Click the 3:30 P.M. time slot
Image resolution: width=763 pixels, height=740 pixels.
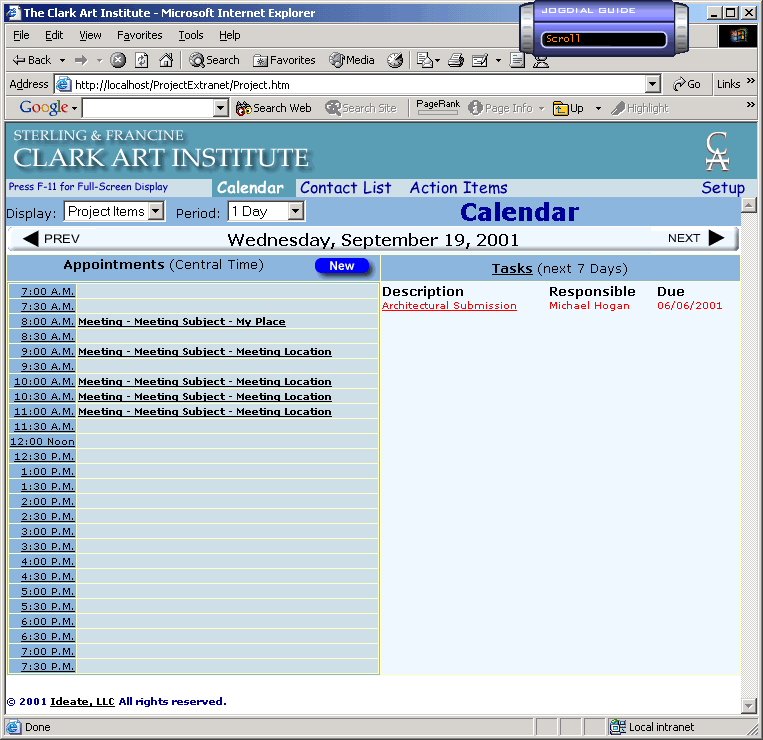[47, 547]
